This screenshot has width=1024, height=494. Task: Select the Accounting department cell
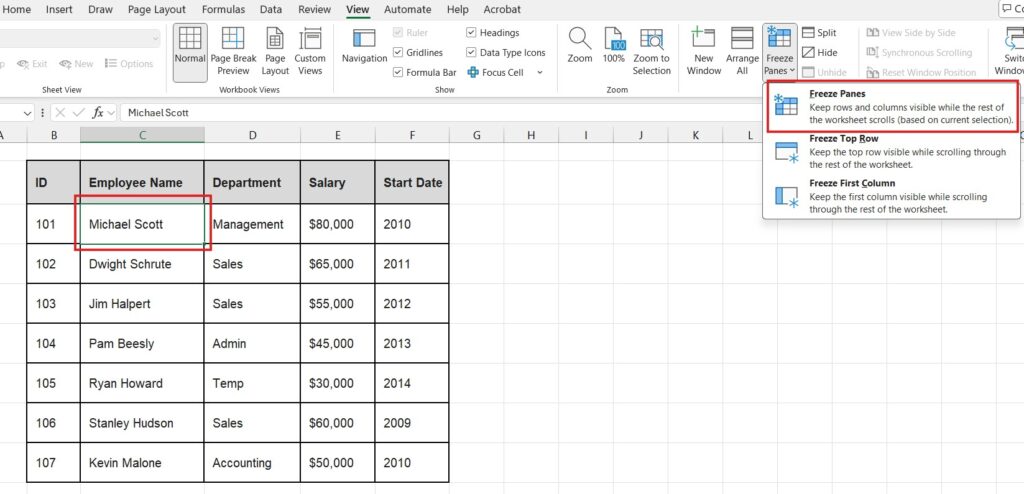pos(252,463)
